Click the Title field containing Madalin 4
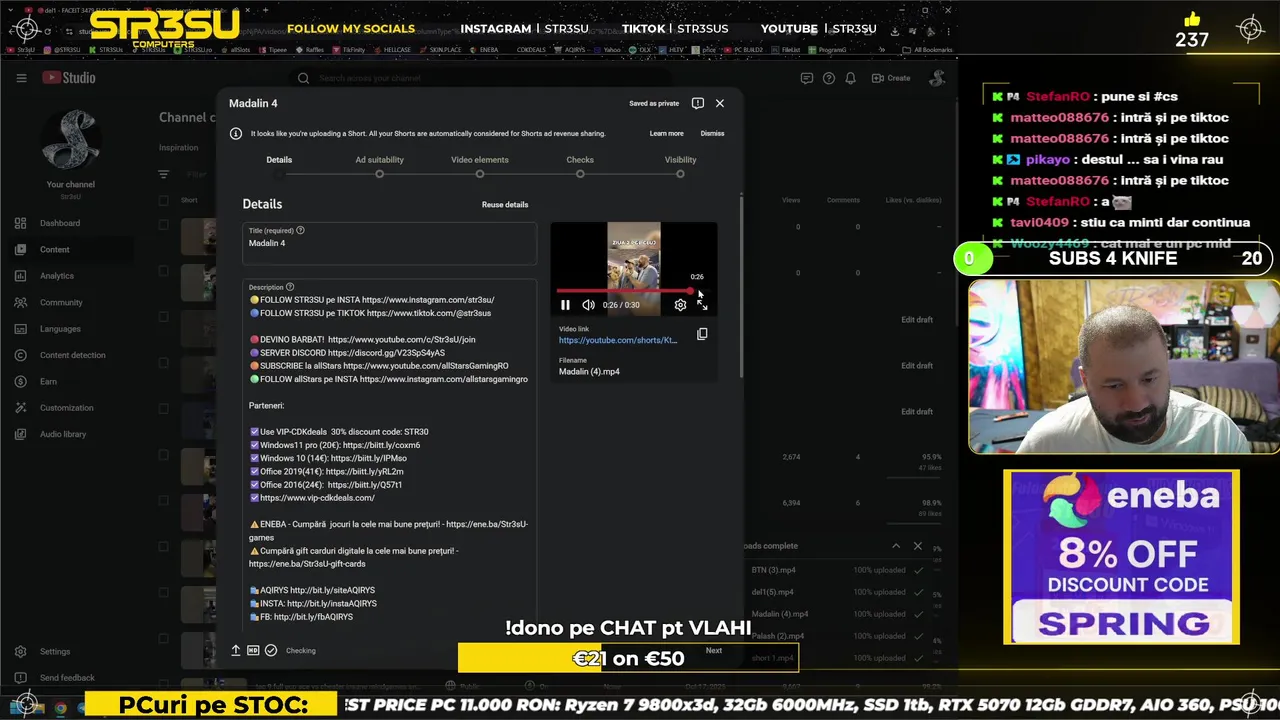This screenshot has height=720, width=1280. (x=389, y=243)
